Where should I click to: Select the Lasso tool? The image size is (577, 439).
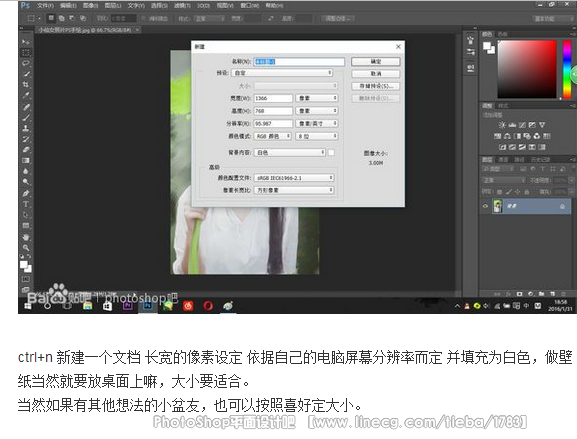point(25,63)
